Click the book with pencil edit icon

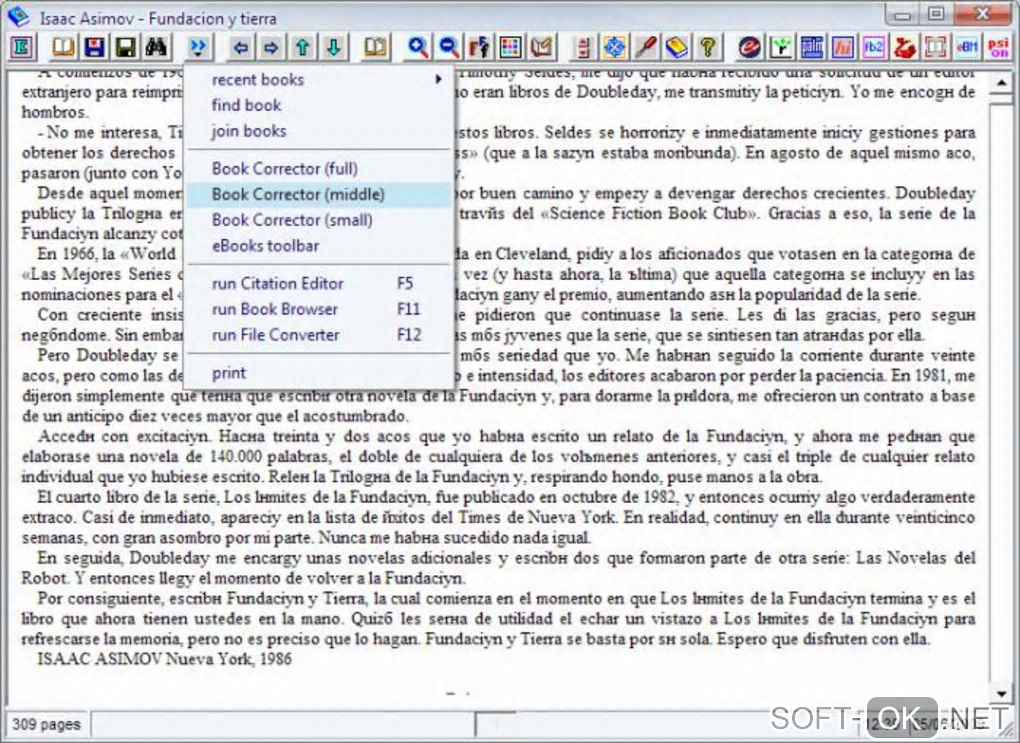coord(542,47)
